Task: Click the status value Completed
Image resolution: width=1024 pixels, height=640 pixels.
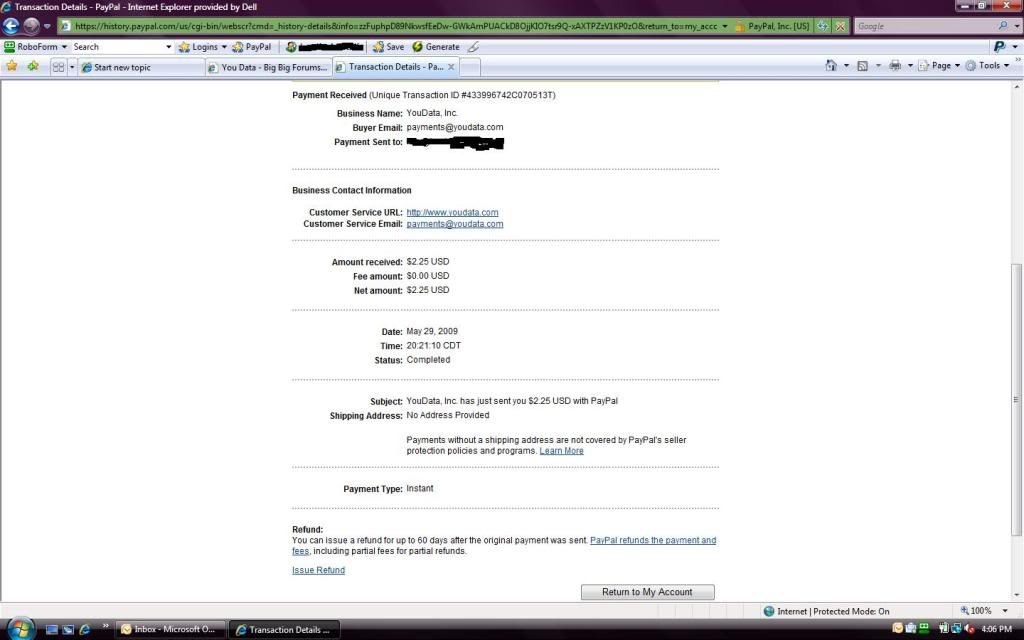Action: (428, 360)
